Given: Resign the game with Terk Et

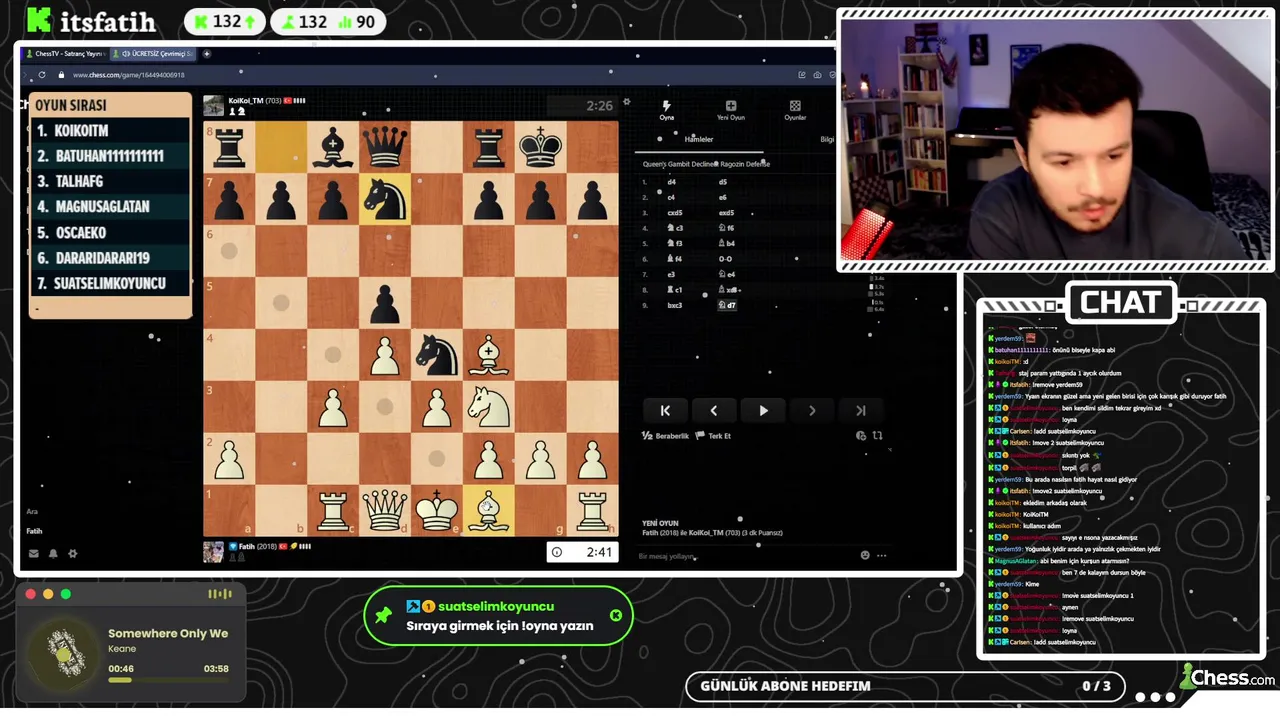Looking at the screenshot, I should click(x=713, y=436).
